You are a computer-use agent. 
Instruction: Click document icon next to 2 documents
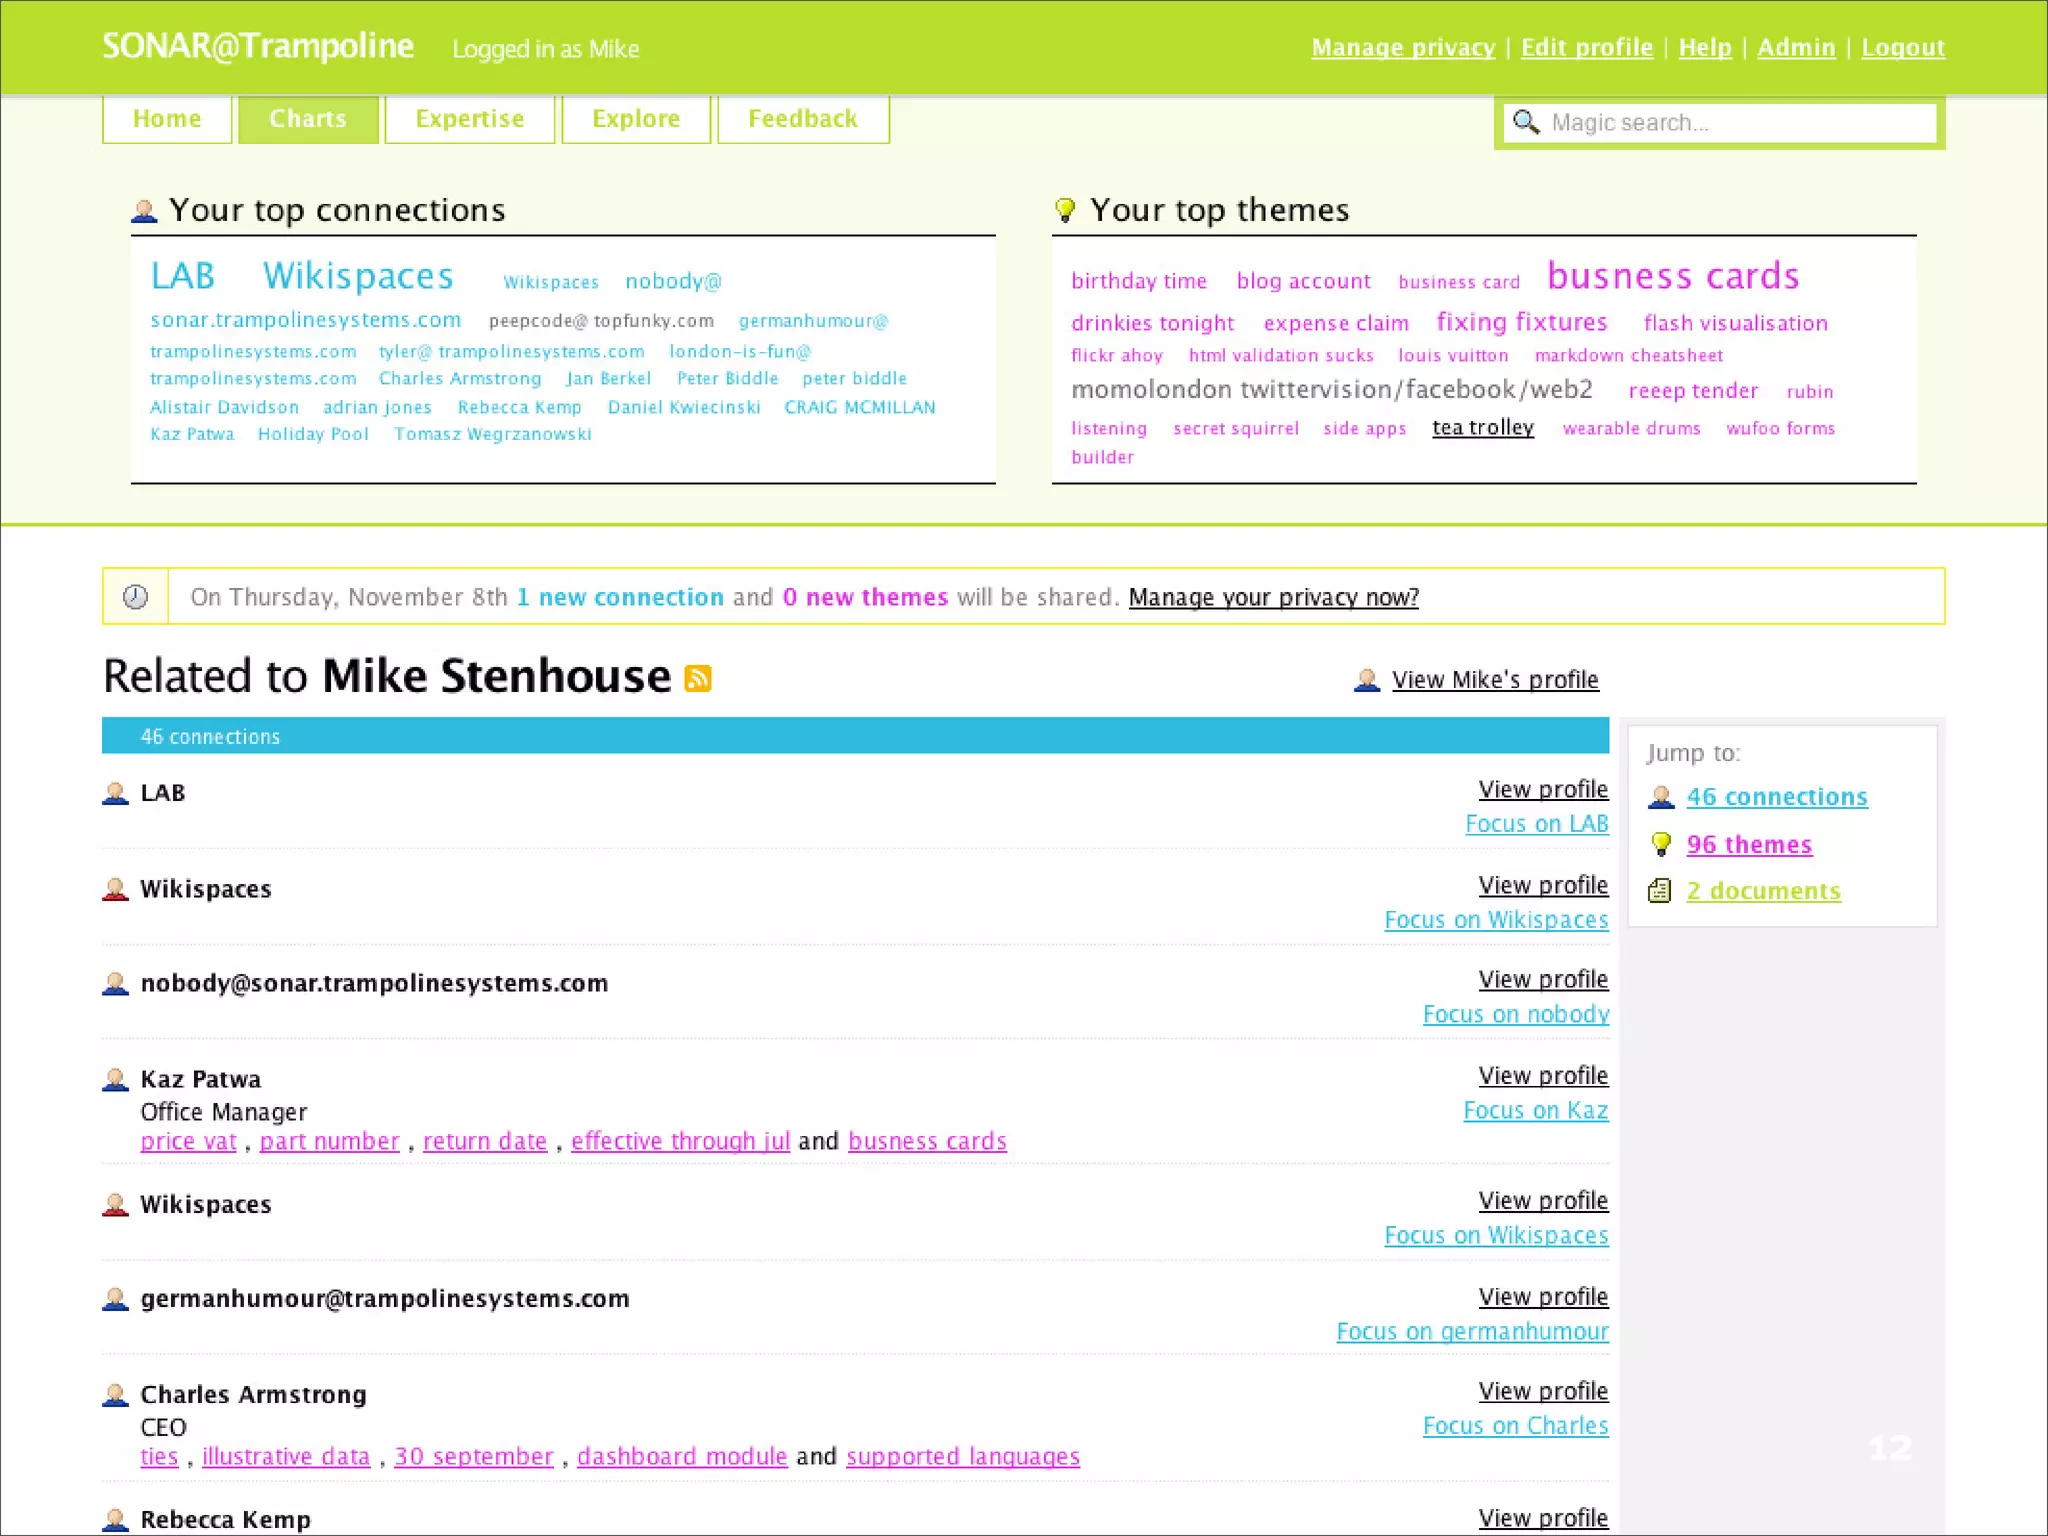1660,891
